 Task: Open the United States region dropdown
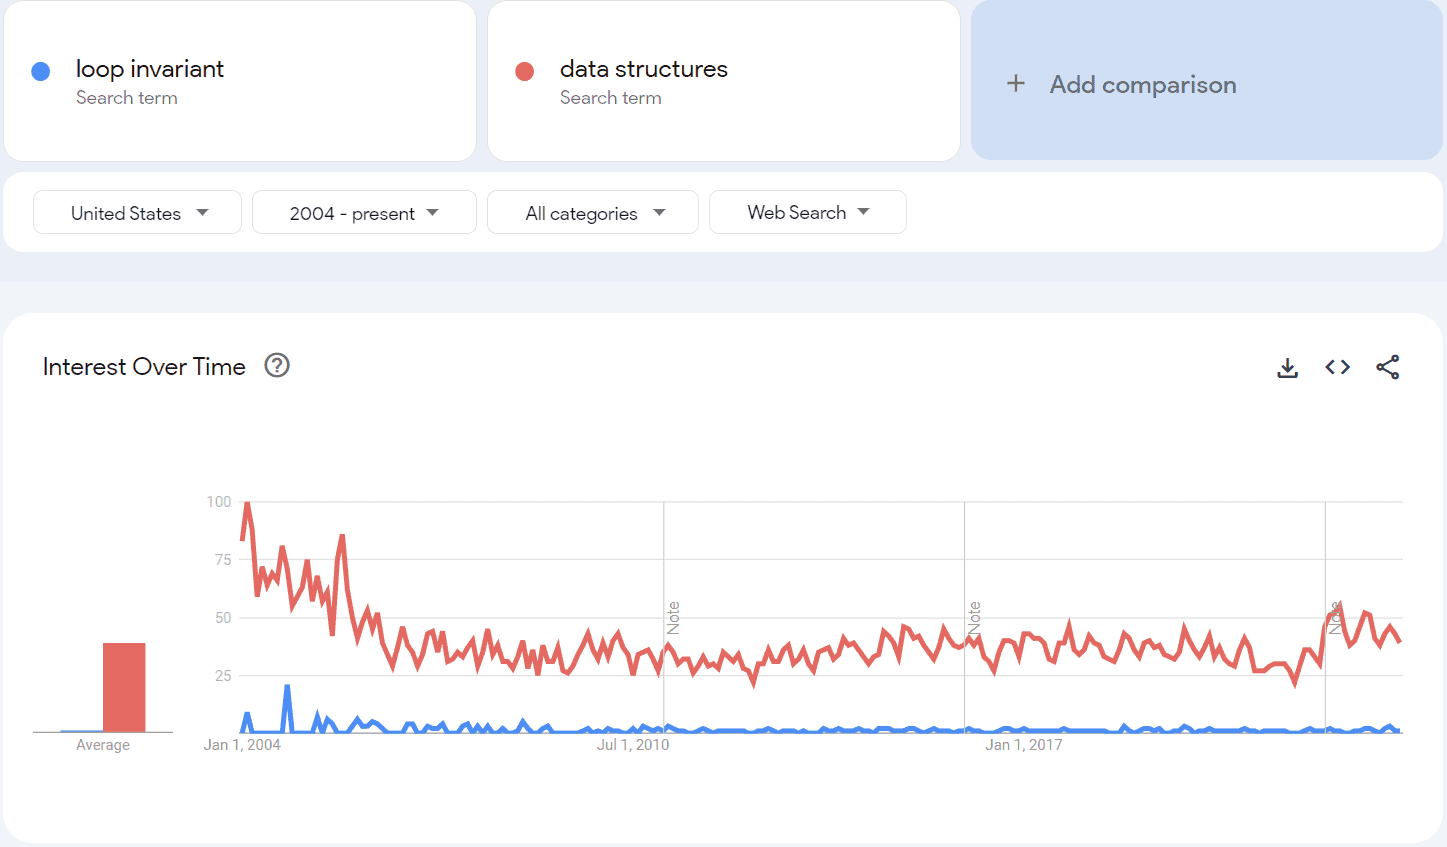[137, 212]
